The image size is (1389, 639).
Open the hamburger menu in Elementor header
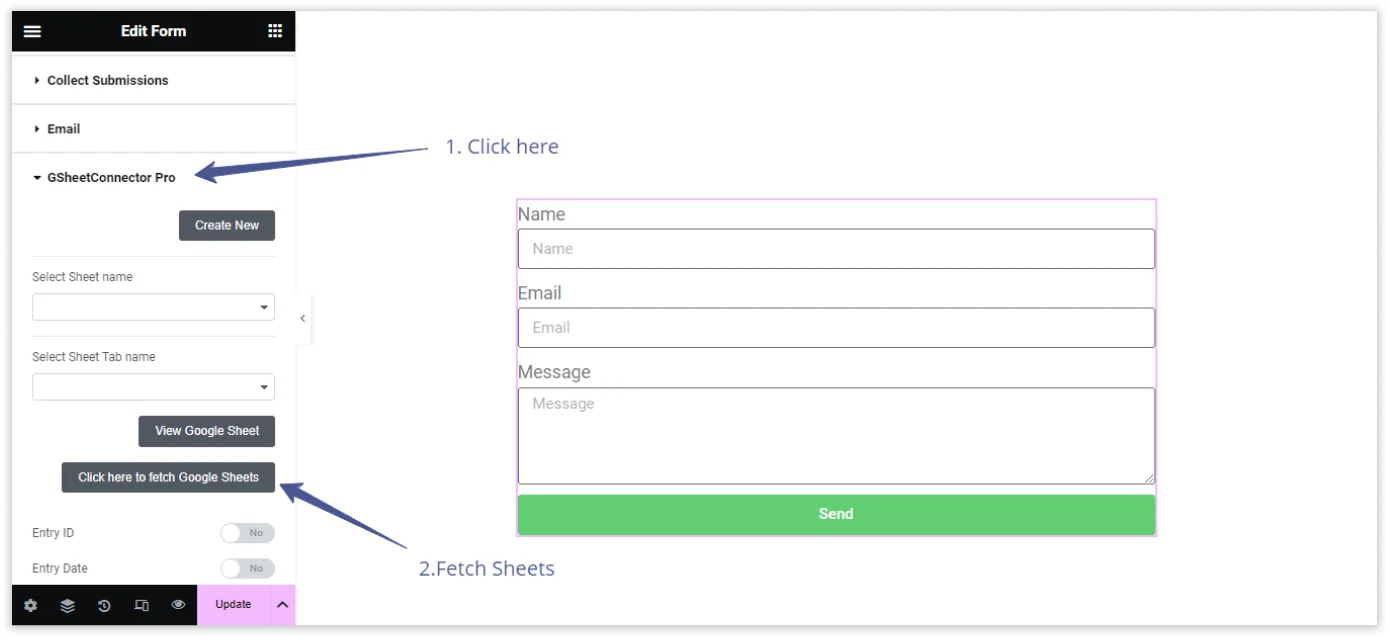(32, 31)
